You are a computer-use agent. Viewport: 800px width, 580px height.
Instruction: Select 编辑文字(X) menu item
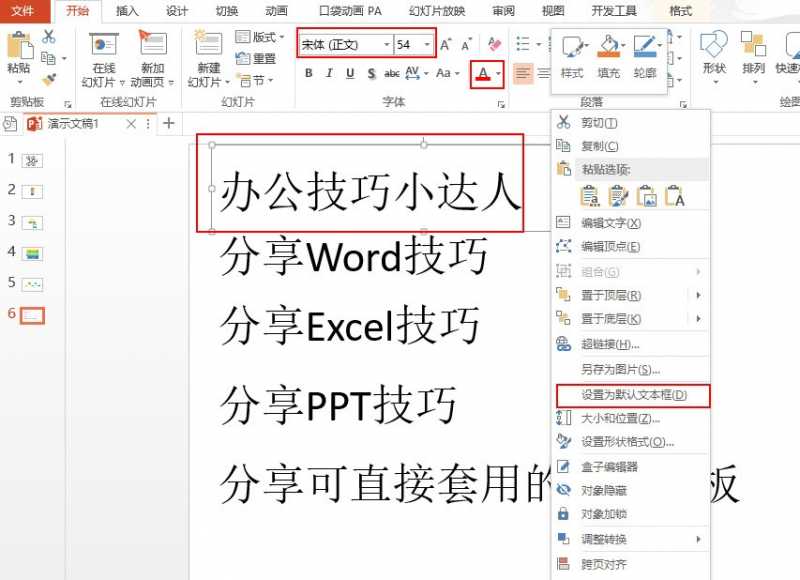(x=631, y=223)
